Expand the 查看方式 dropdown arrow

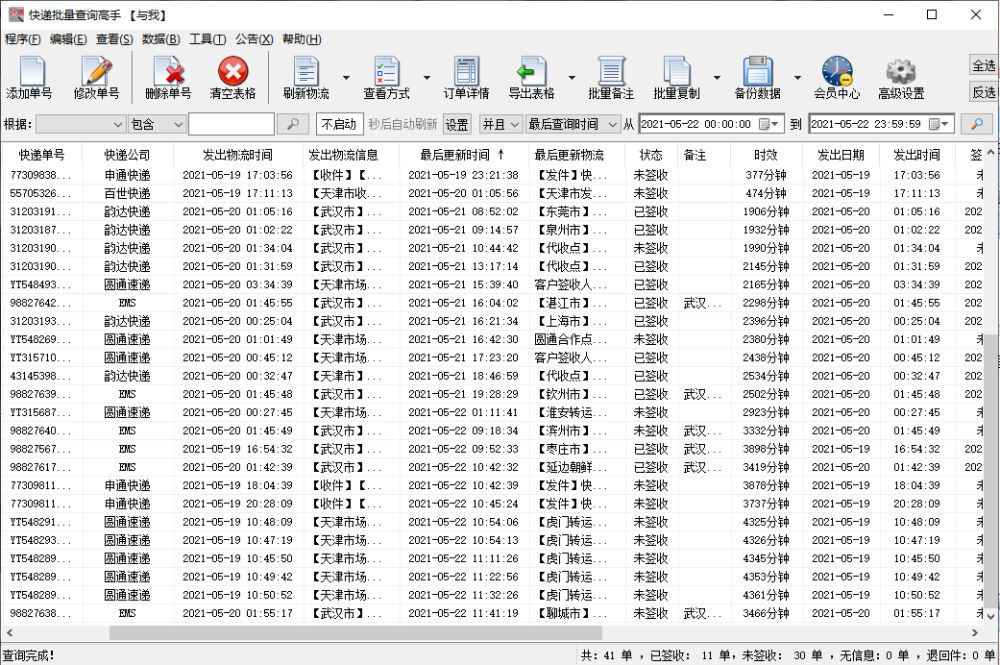pyautogui.click(x=427, y=78)
